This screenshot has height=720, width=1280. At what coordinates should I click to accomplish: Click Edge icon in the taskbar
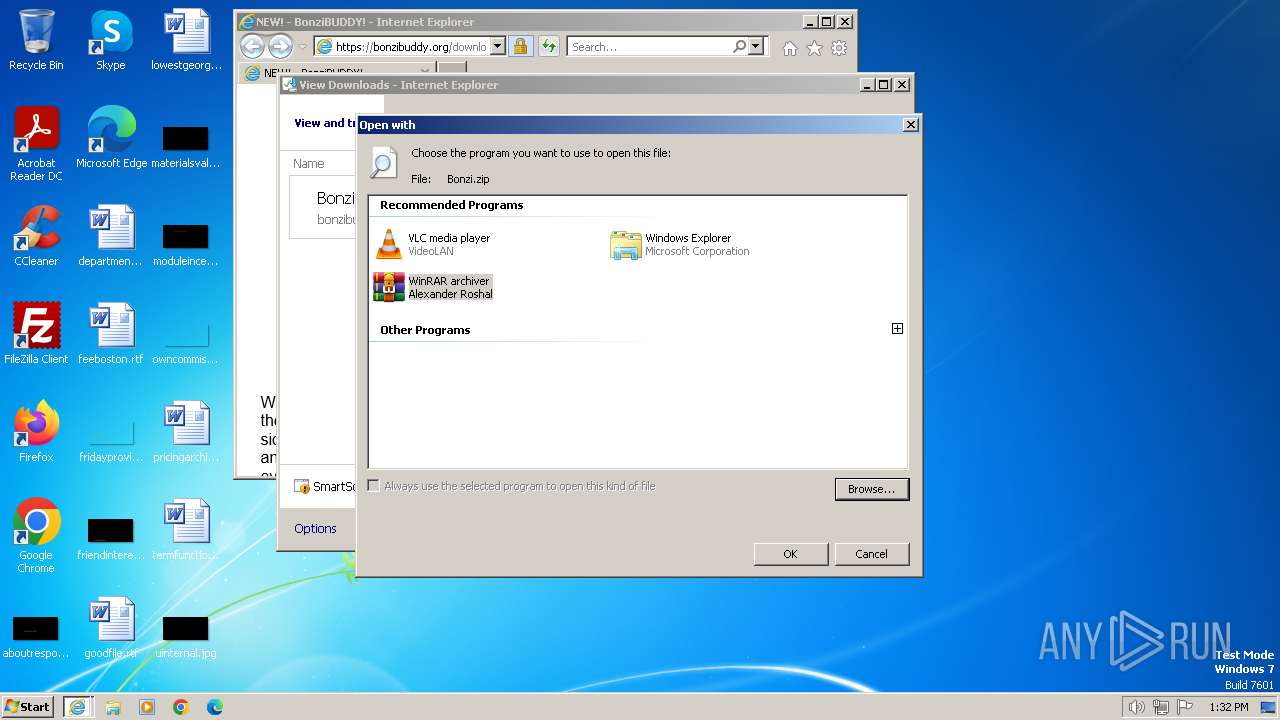tap(215, 706)
